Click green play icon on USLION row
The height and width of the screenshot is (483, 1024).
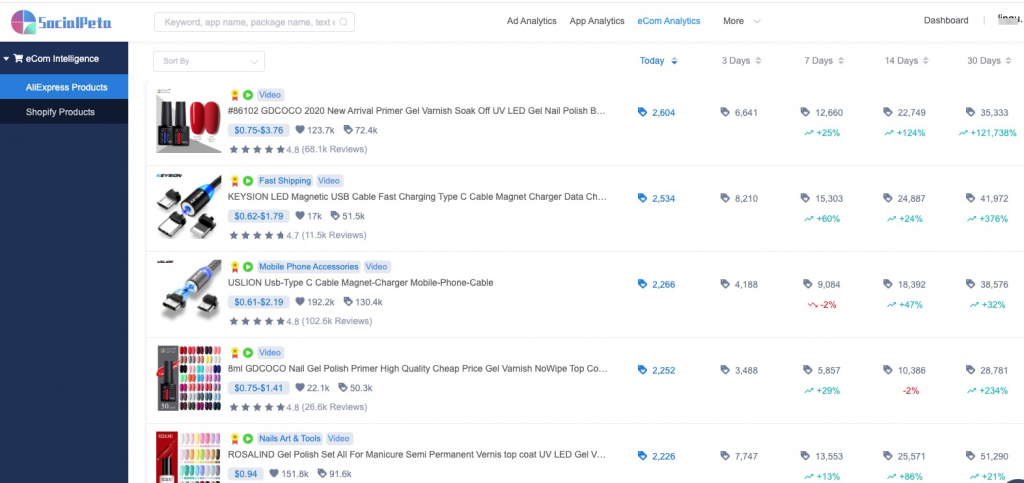coord(248,267)
